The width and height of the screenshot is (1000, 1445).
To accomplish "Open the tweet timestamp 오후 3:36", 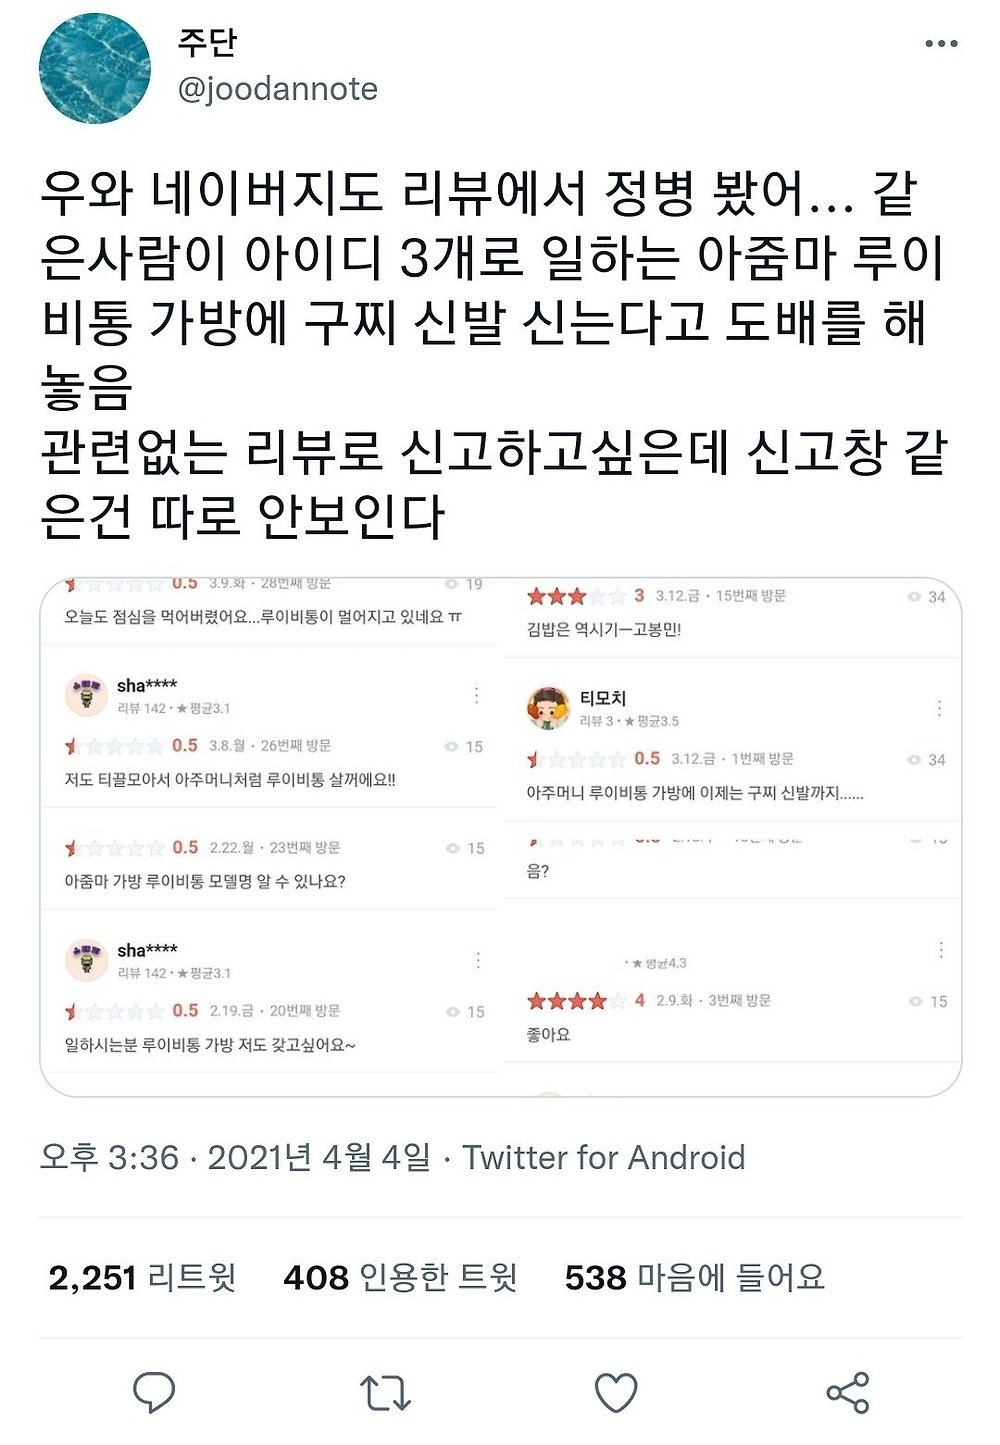I will coord(109,1157).
